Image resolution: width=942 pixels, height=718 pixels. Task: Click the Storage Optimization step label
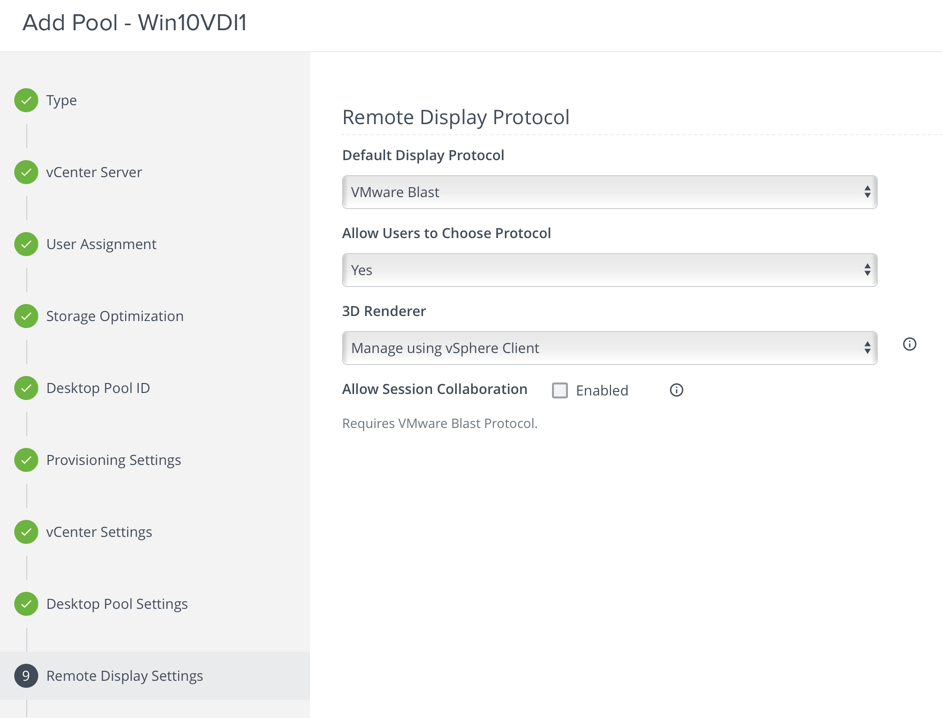[114, 316]
